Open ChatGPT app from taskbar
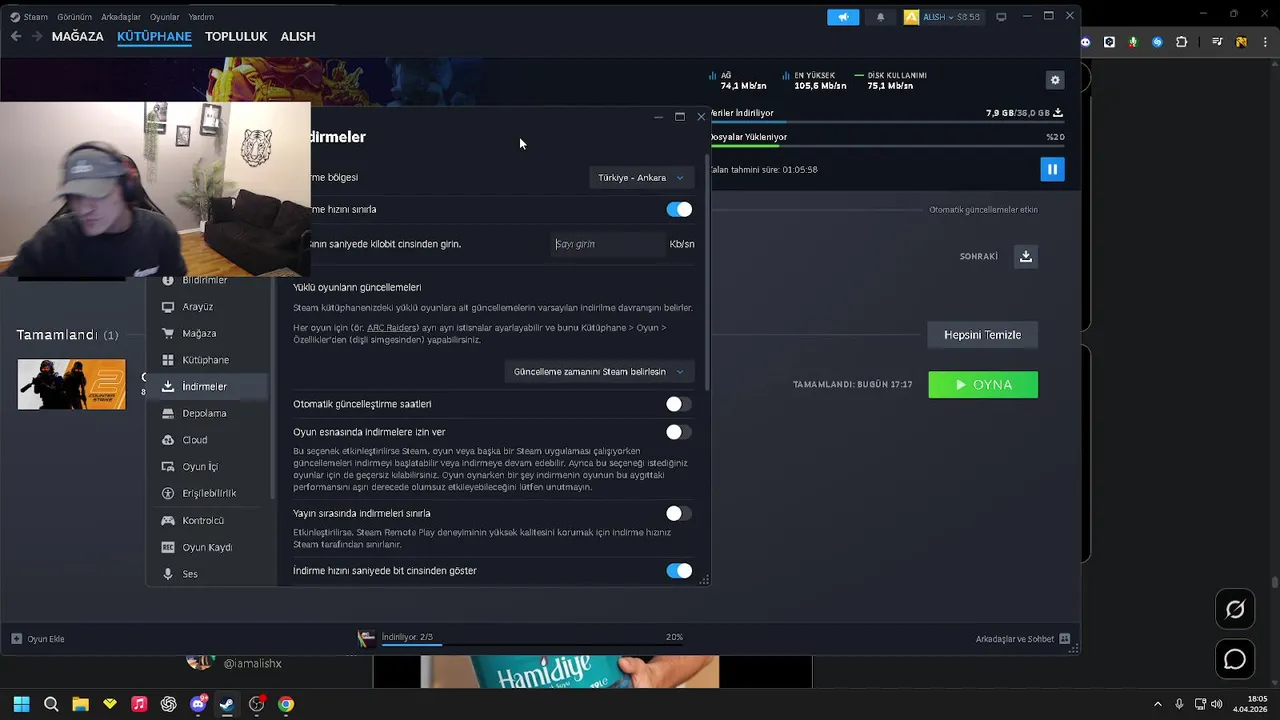This screenshot has height=720, width=1280. pyautogui.click(x=168, y=704)
